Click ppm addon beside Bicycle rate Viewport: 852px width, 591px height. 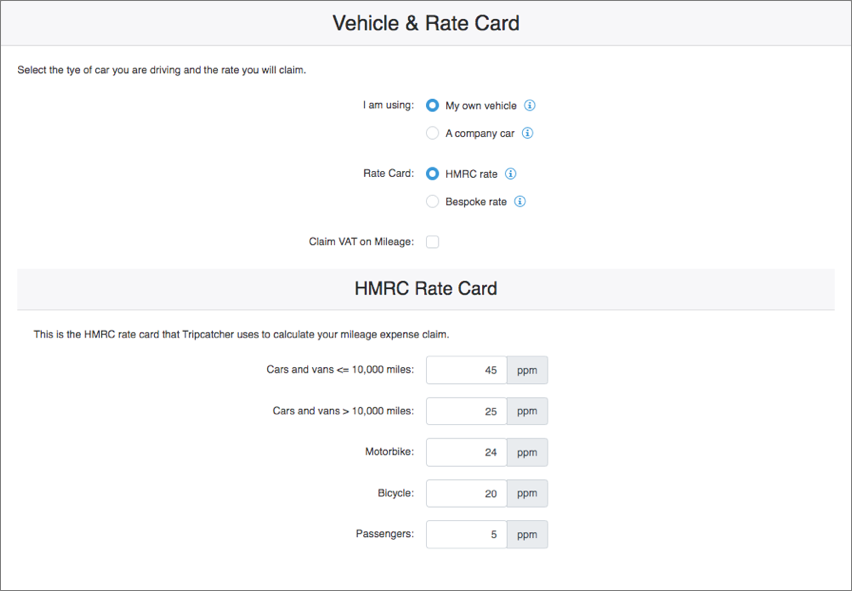[x=527, y=493]
